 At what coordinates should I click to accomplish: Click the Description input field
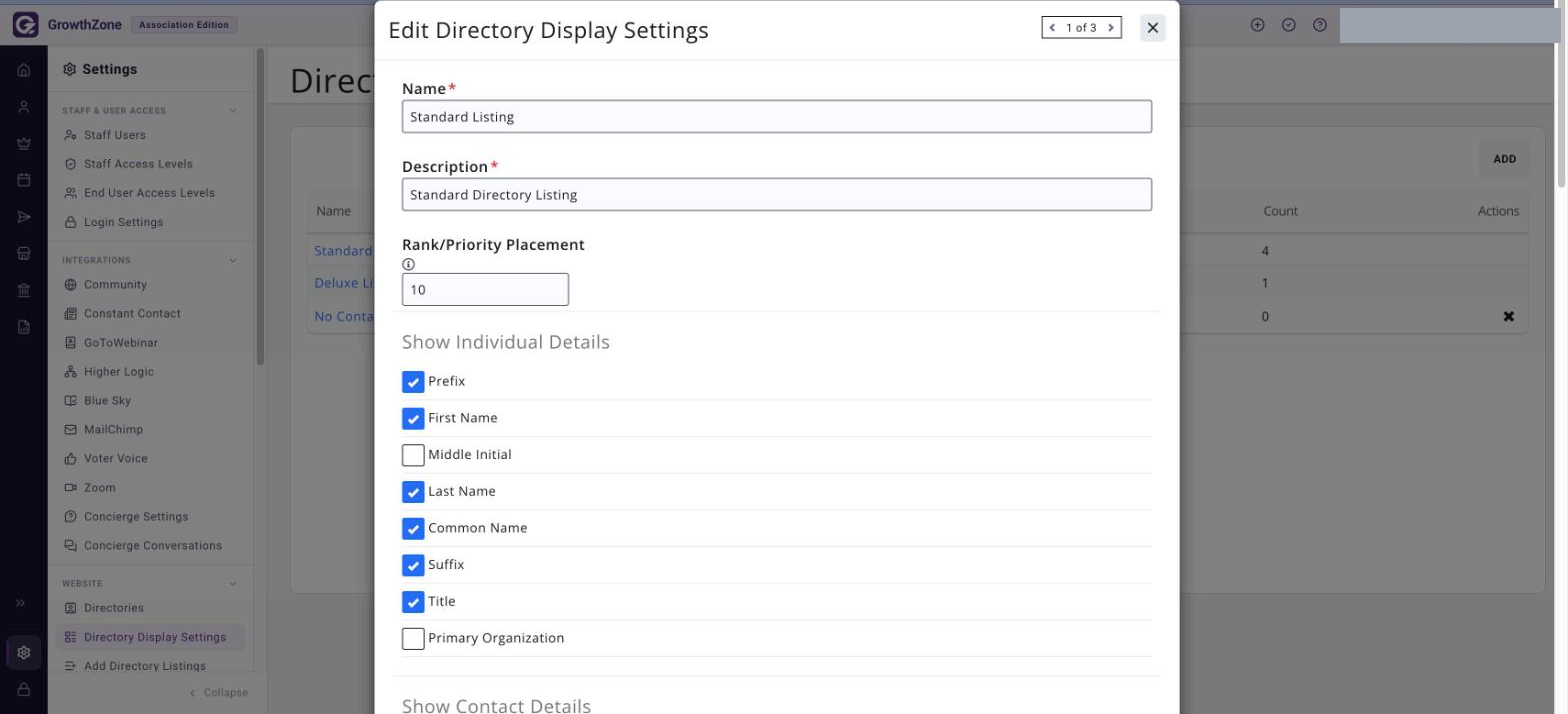point(777,195)
